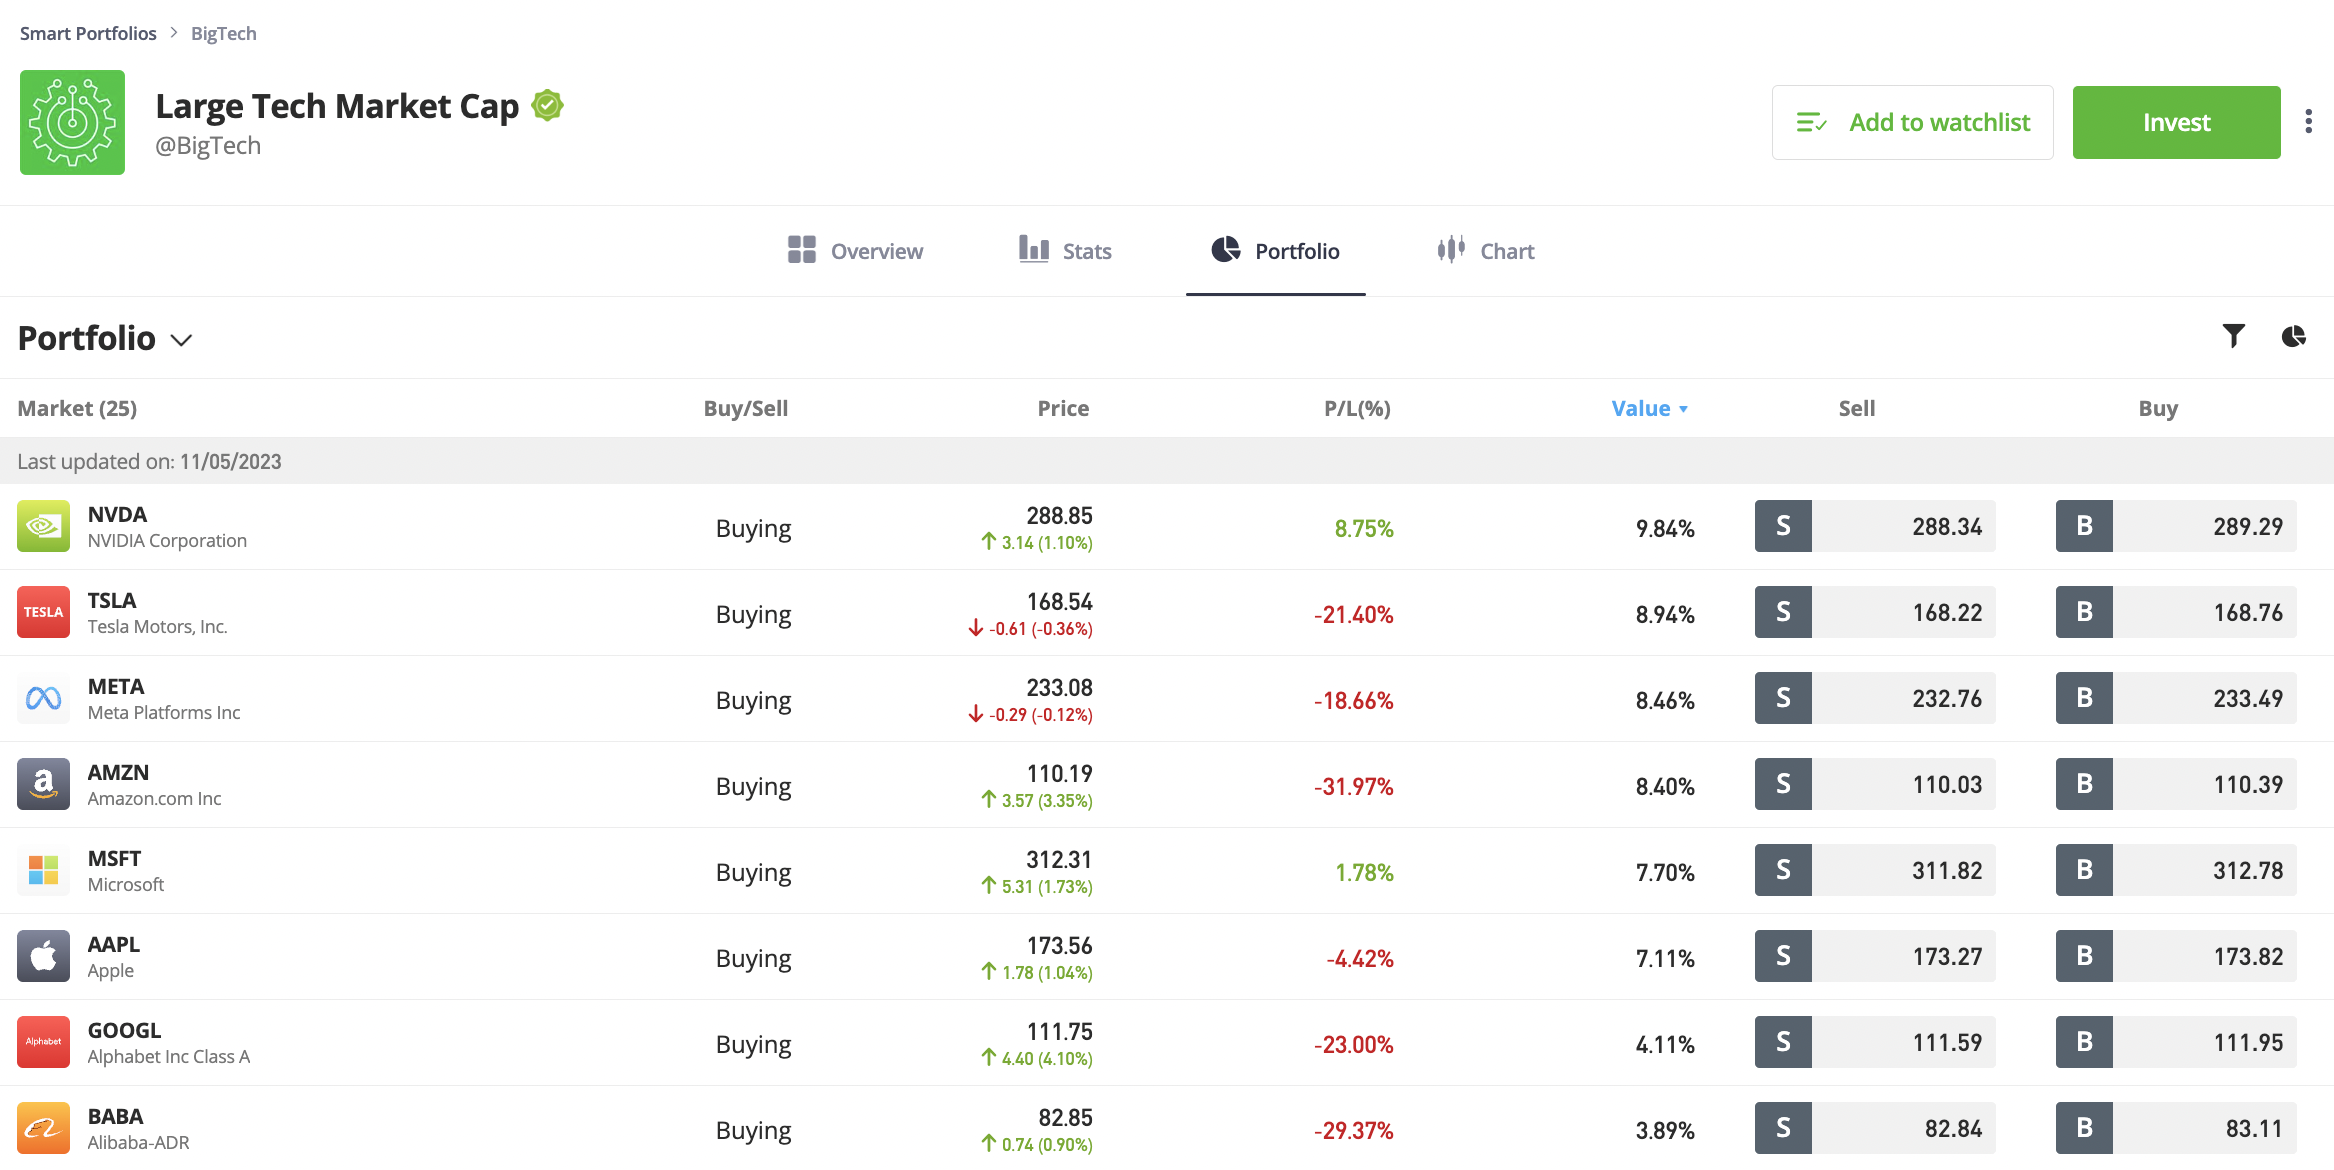Buy META at 233.49
This screenshot has width=2334, height=1170.
click(2176, 698)
